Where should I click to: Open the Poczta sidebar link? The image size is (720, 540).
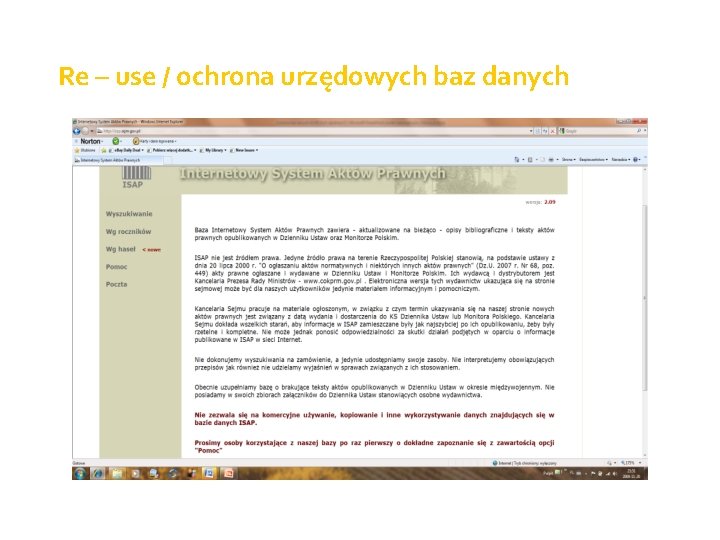click(116, 284)
